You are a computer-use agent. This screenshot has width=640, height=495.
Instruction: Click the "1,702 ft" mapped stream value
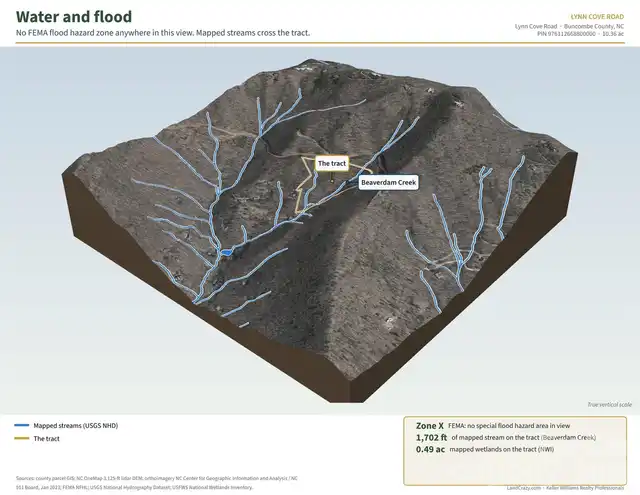point(431,437)
